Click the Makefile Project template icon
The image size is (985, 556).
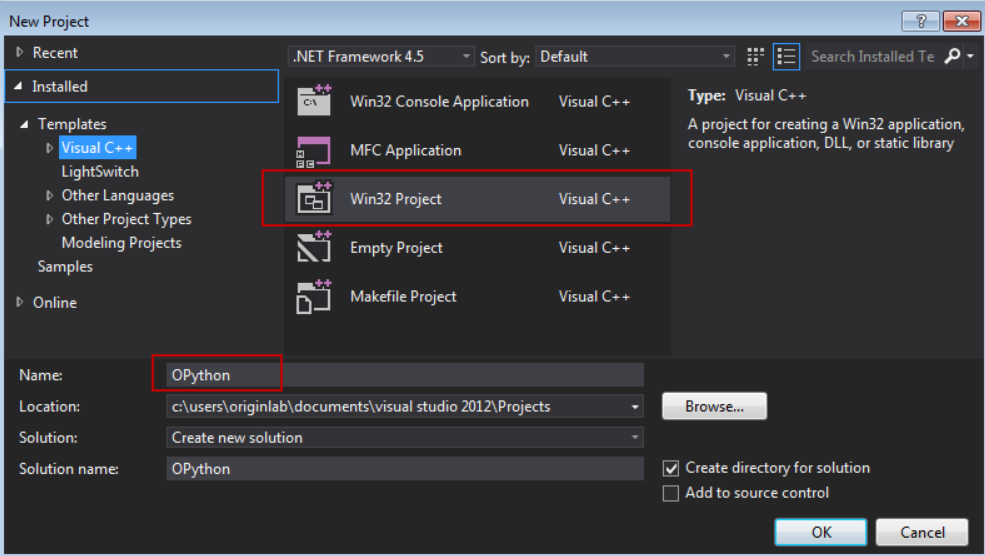coord(313,296)
